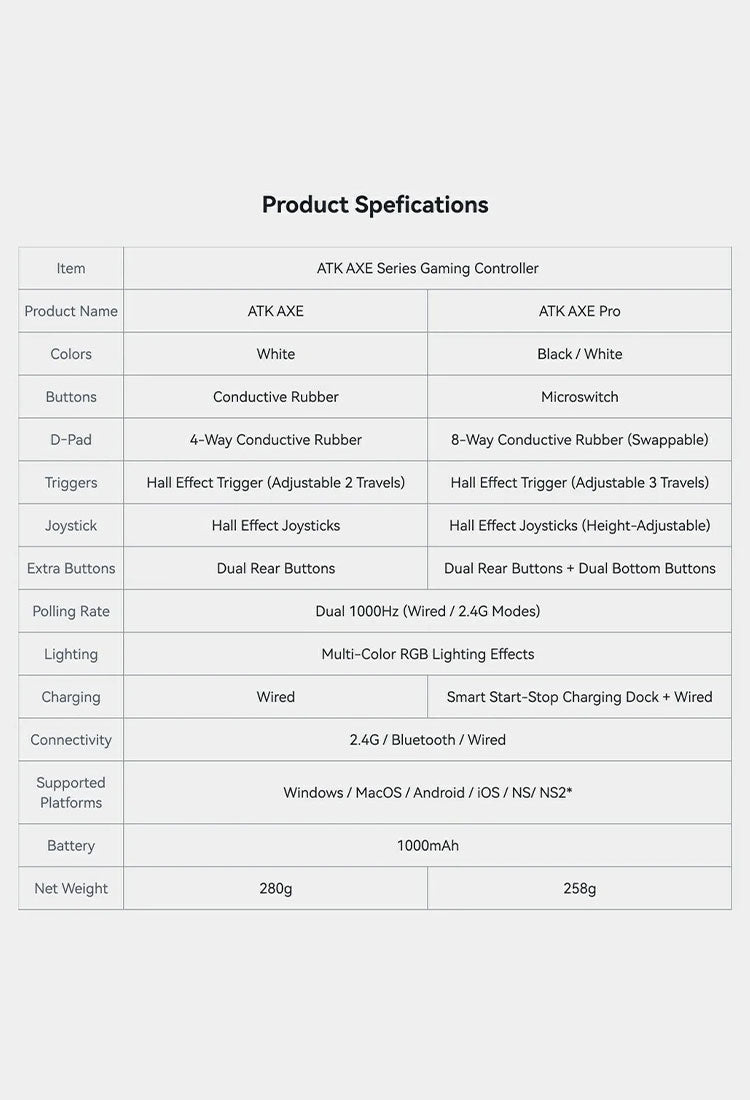Image resolution: width=750 pixels, height=1100 pixels.
Task: Click the Dual 1000Hz polling rate value
Action: (x=427, y=611)
